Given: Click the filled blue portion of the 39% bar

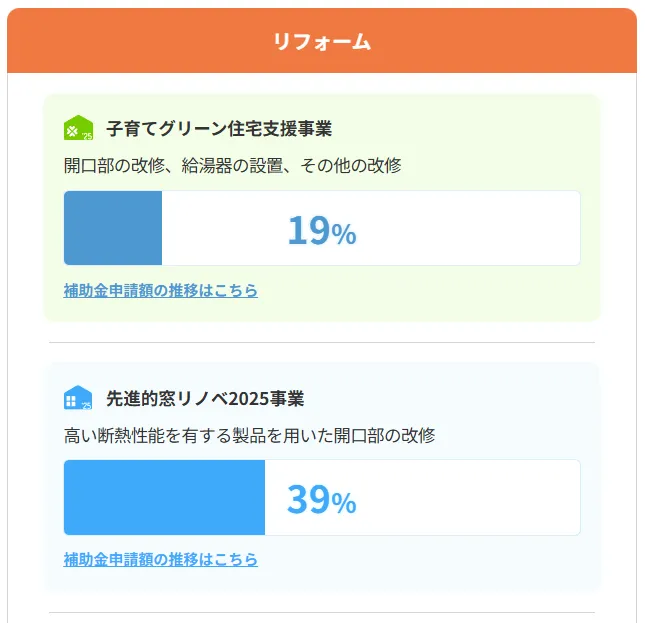Looking at the screenshot, I should pyautogui.click(x=164, y=497).
